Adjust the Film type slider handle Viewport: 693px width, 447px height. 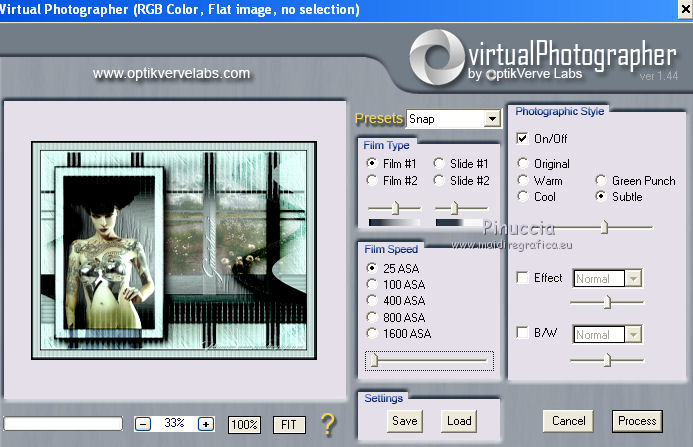pyautogui.click(x=396, y=207)
